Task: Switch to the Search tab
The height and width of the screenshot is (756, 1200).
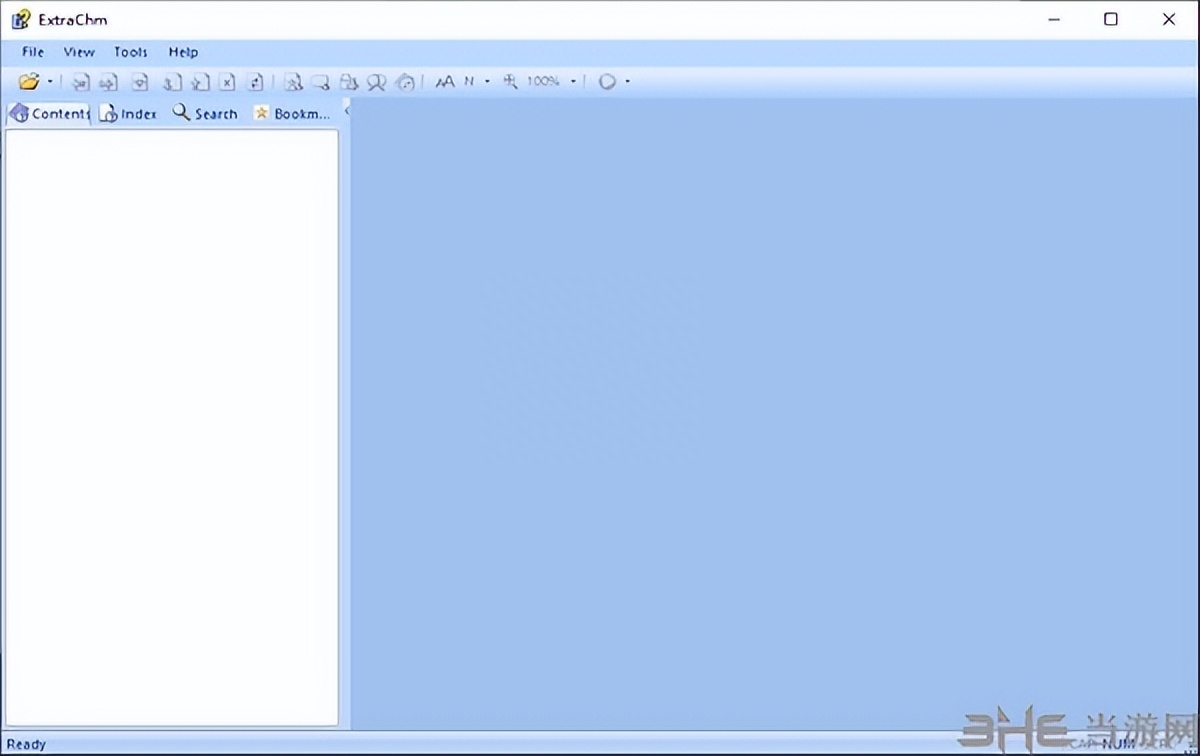Action: (205, 114)
